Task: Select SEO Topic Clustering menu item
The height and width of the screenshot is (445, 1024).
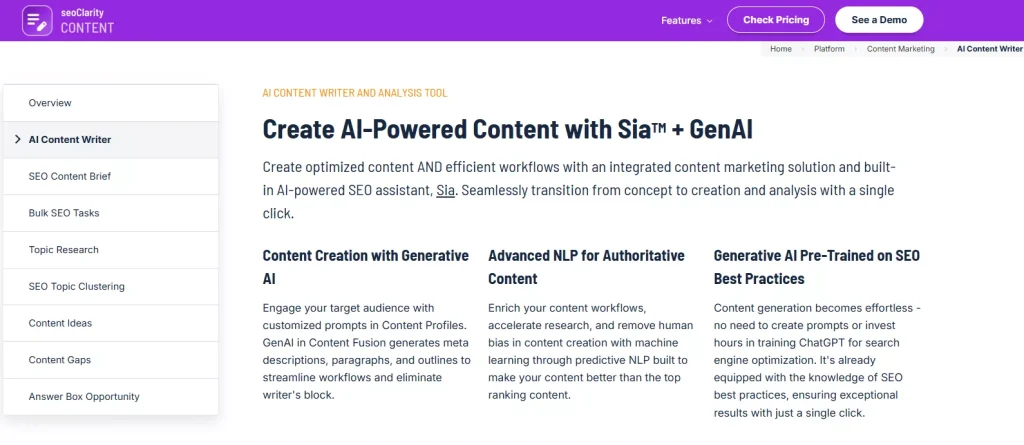Action: click(x=76, y=287)
